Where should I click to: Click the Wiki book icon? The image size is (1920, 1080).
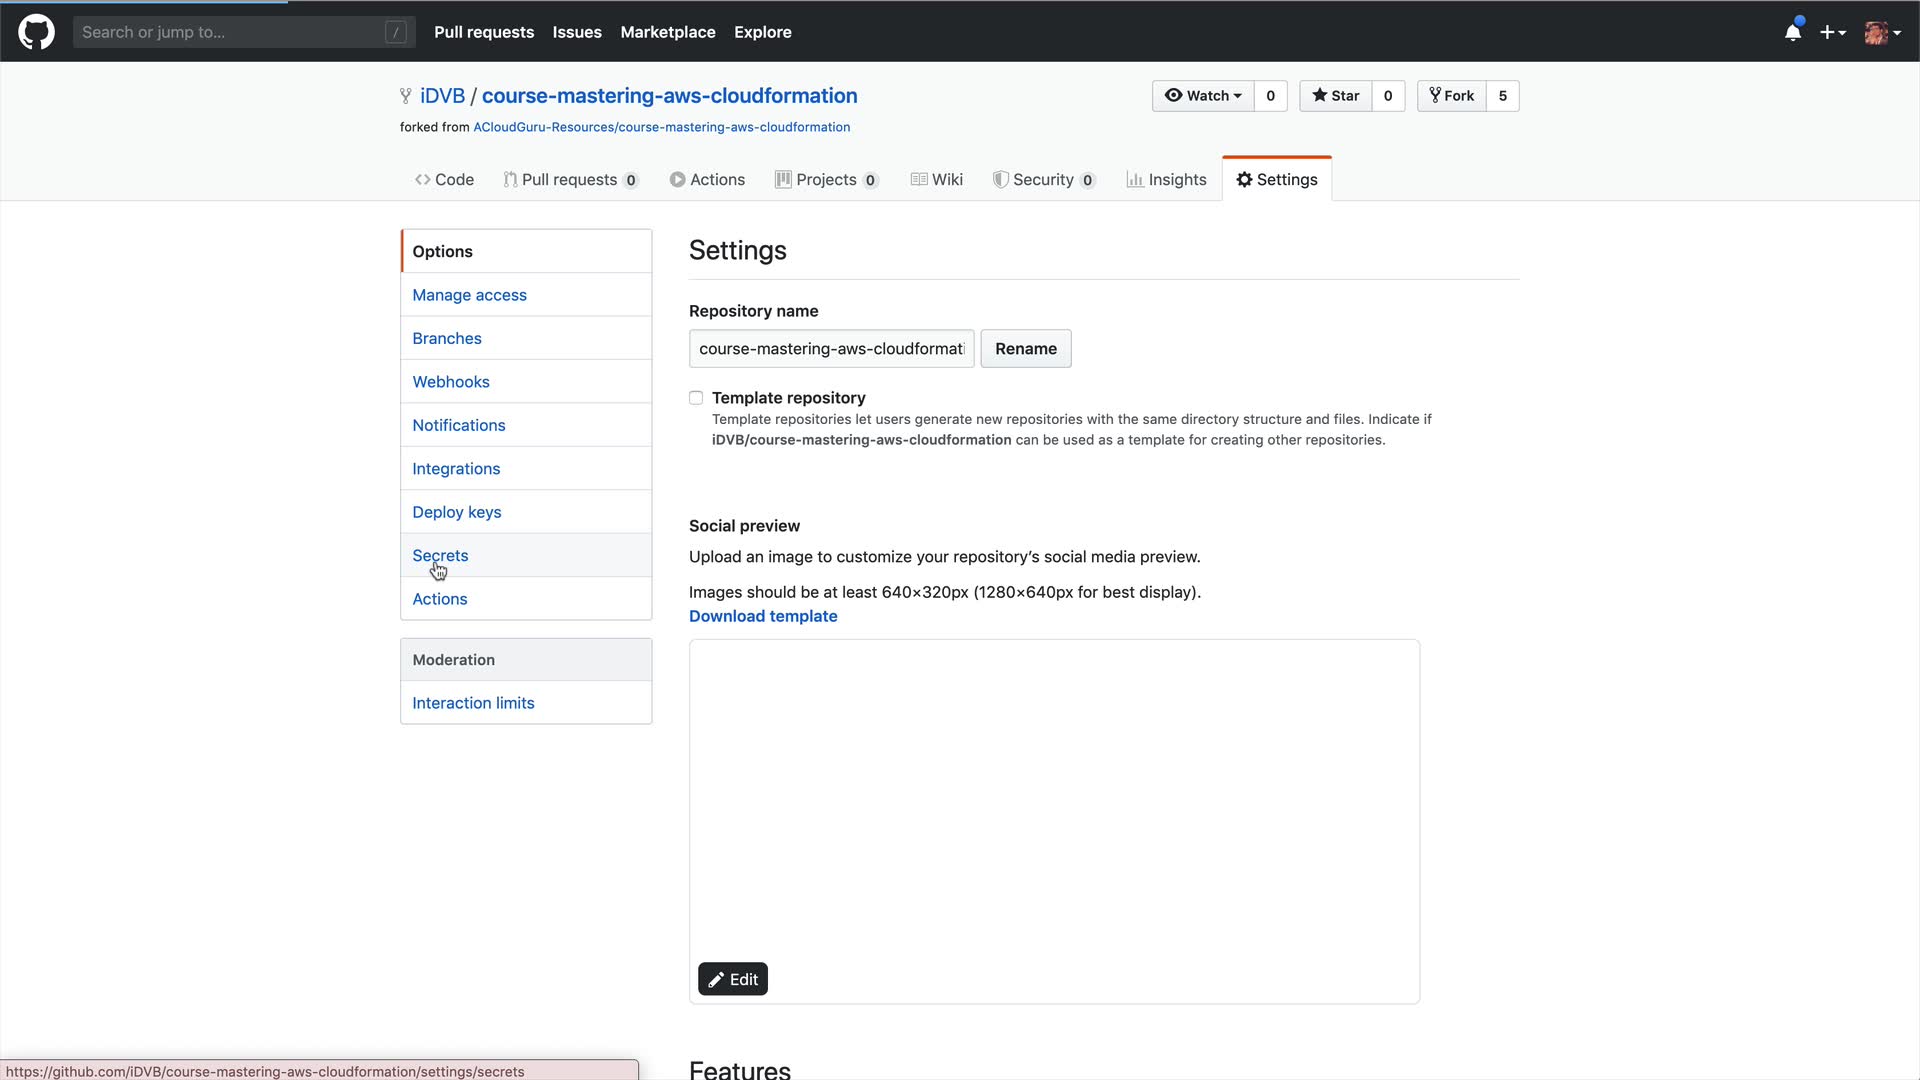[919, 180]
